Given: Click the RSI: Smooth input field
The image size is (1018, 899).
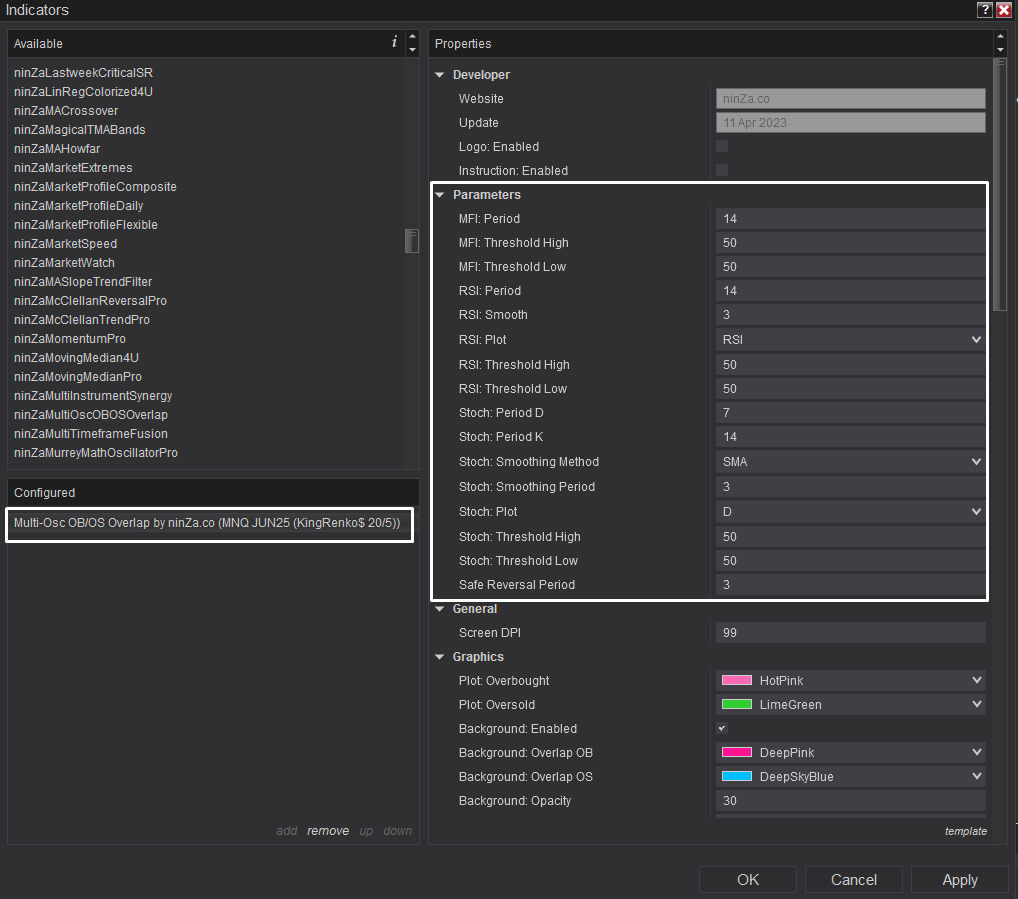Looking at the screenshot, I should coord(850,315).
